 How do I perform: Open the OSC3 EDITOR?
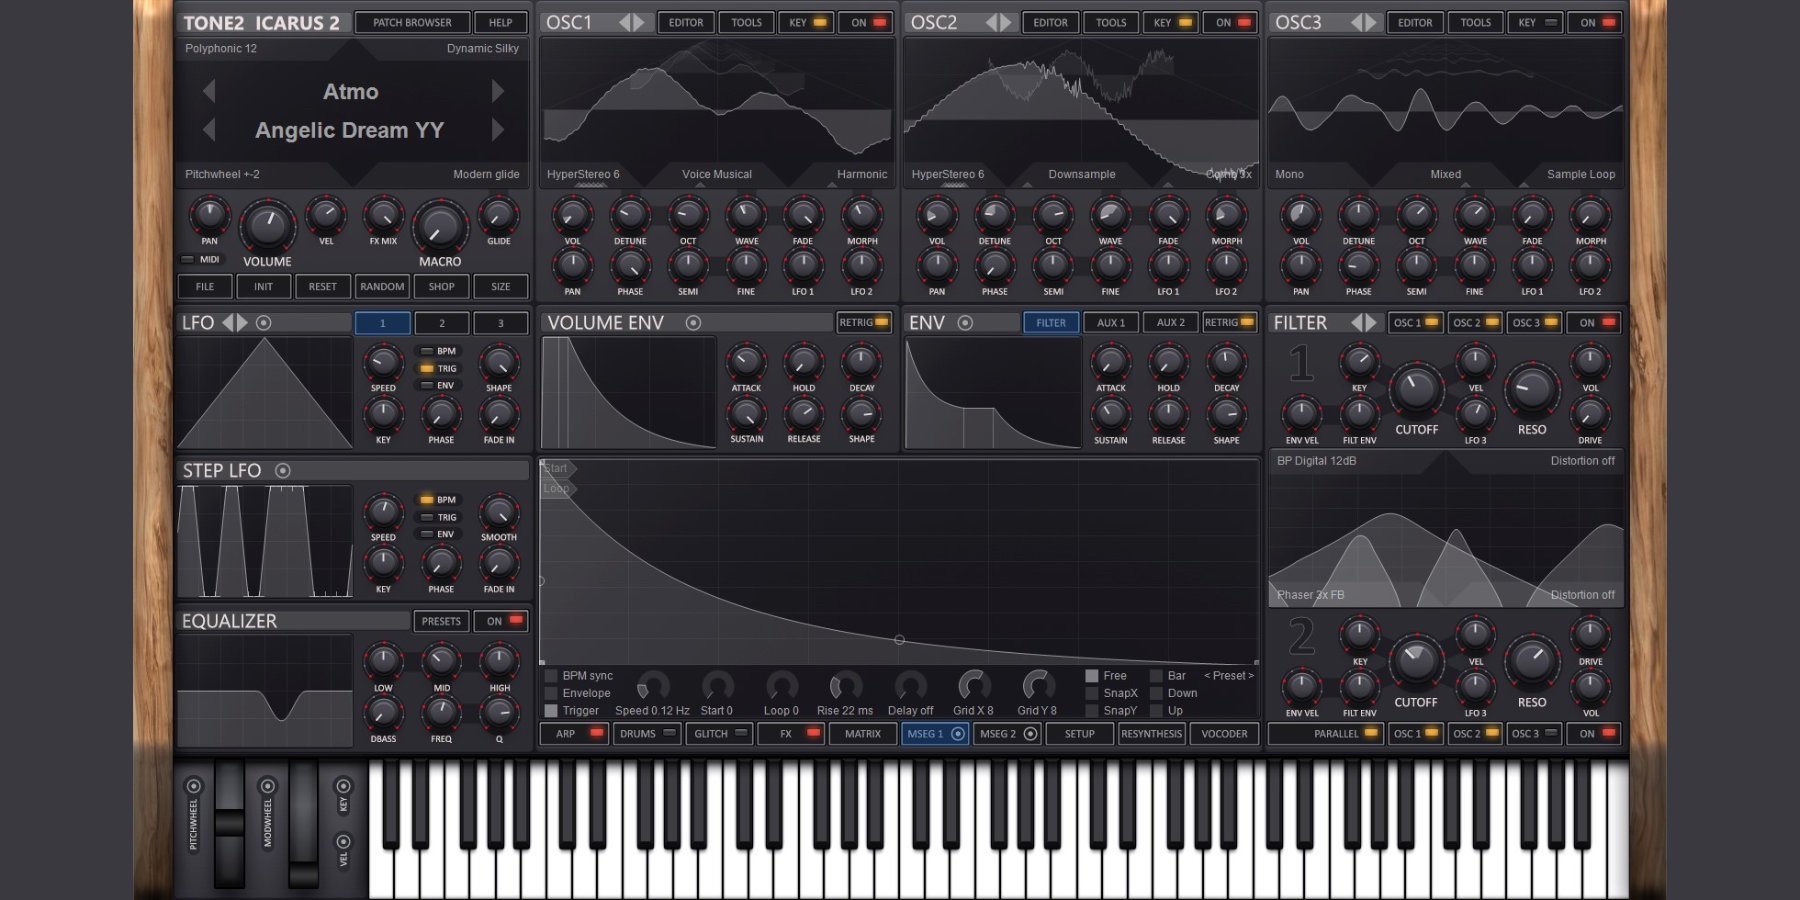coord(1415,22)
